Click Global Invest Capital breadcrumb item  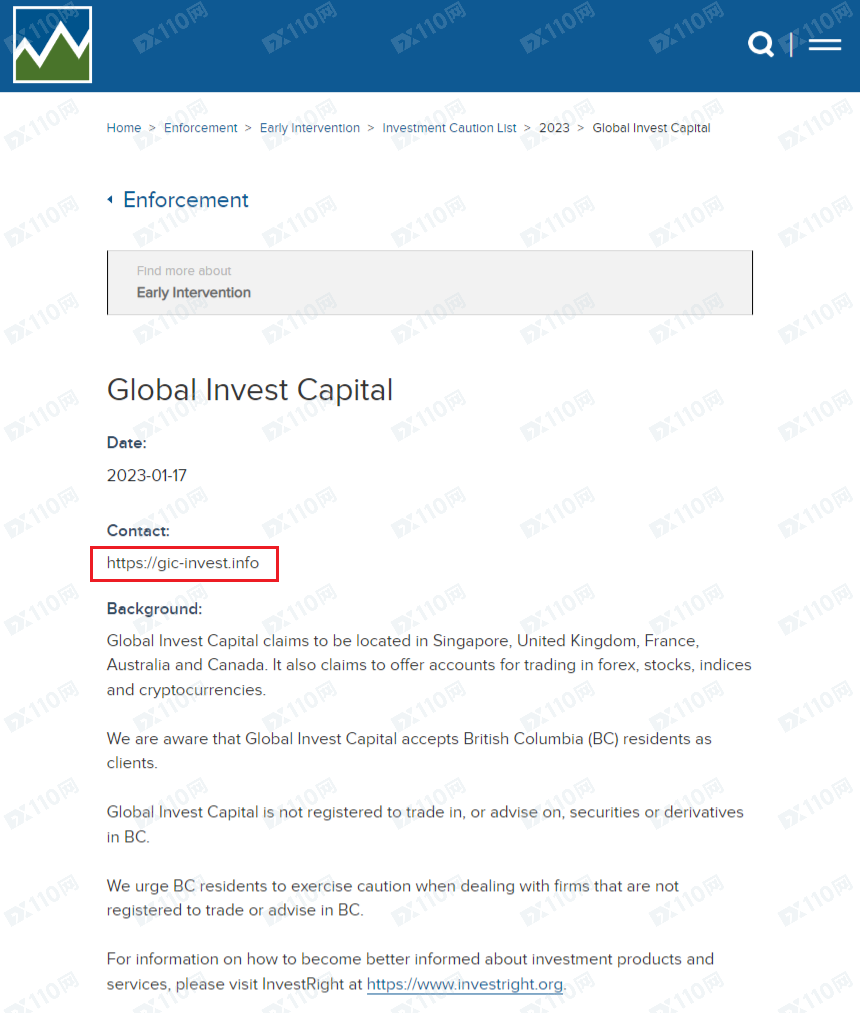click(x=651, y=128)
